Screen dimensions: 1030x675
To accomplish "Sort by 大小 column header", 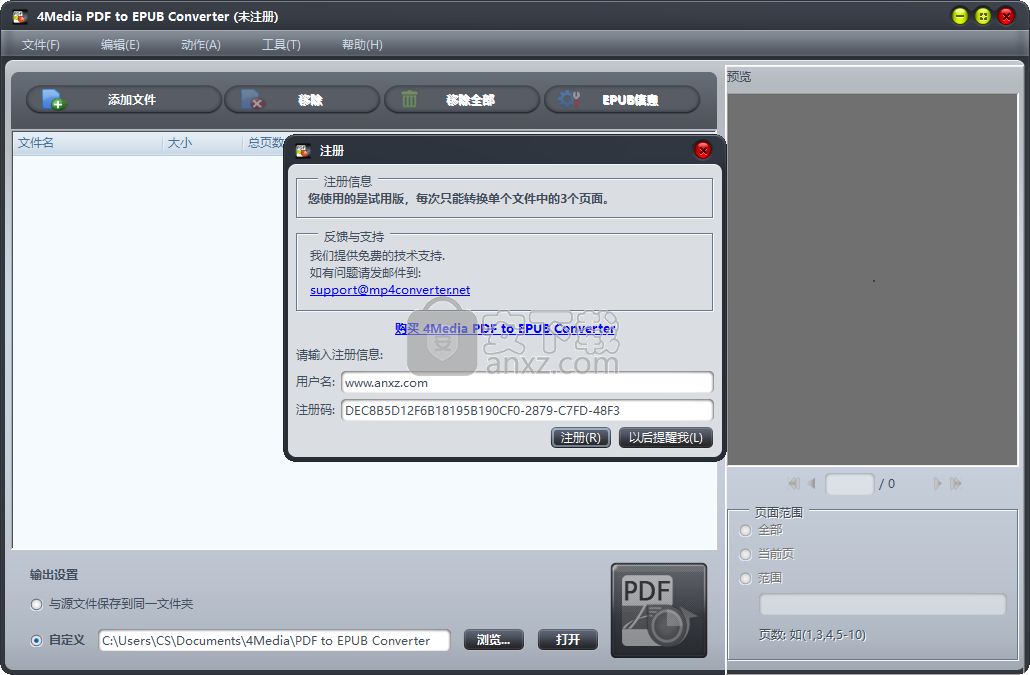I will point(202,142).
